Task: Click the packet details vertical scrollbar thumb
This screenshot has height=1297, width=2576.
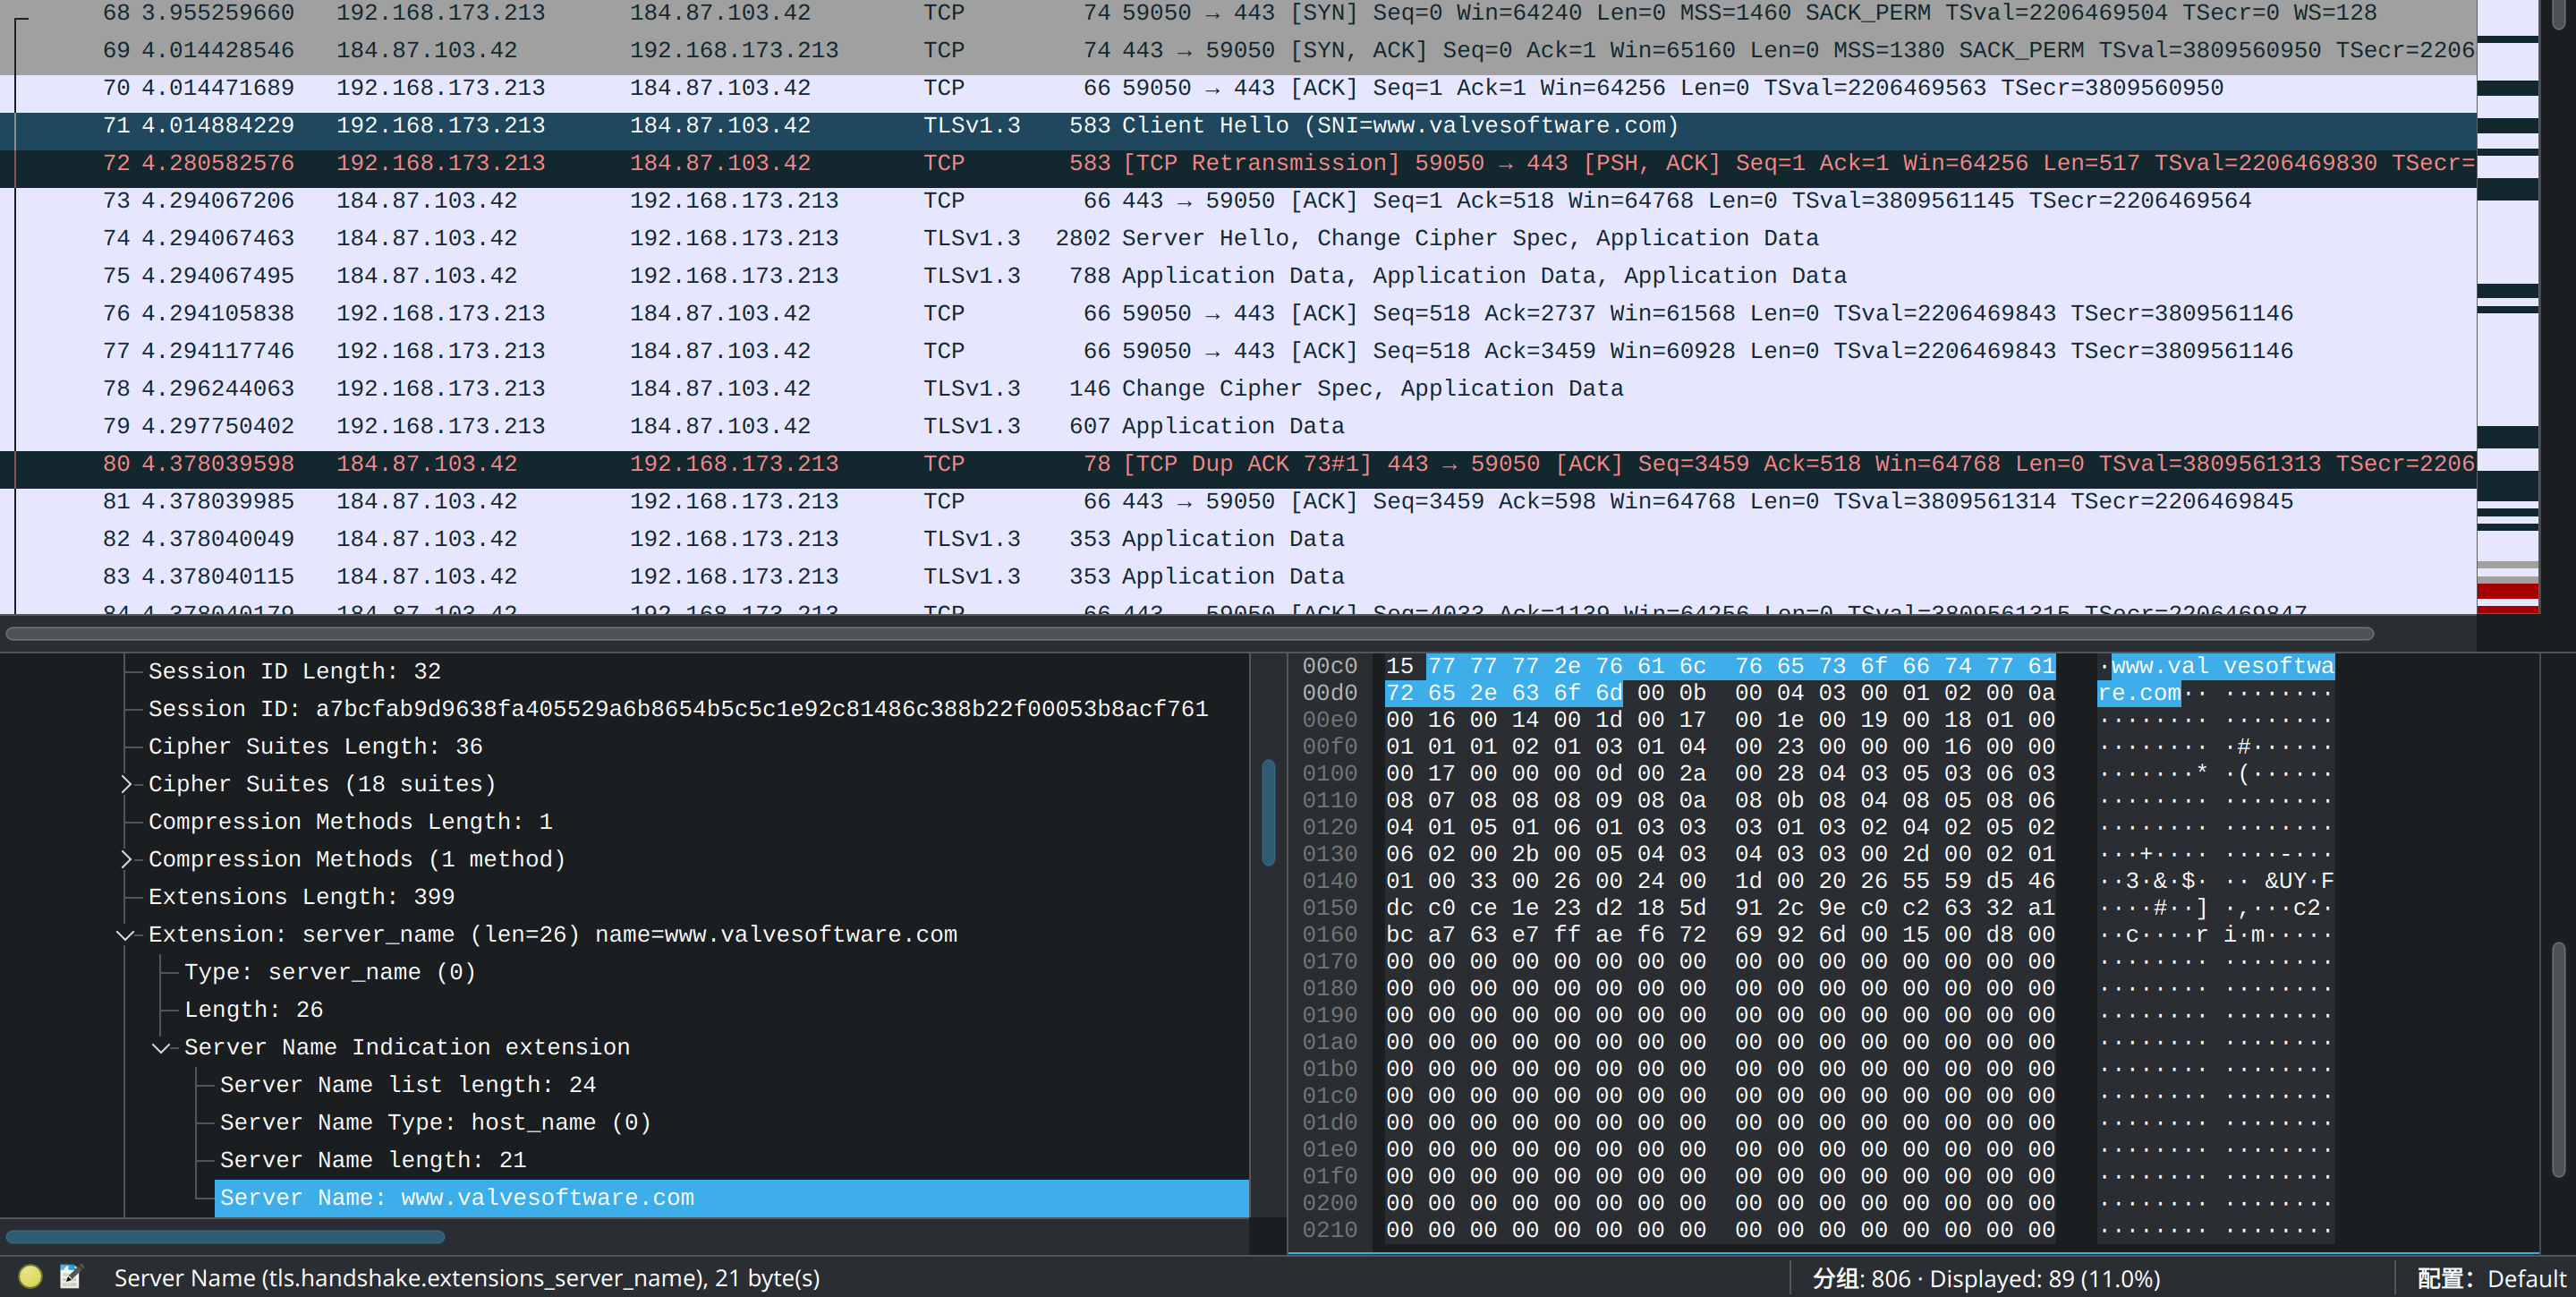Action: (x=1268, y=812)
